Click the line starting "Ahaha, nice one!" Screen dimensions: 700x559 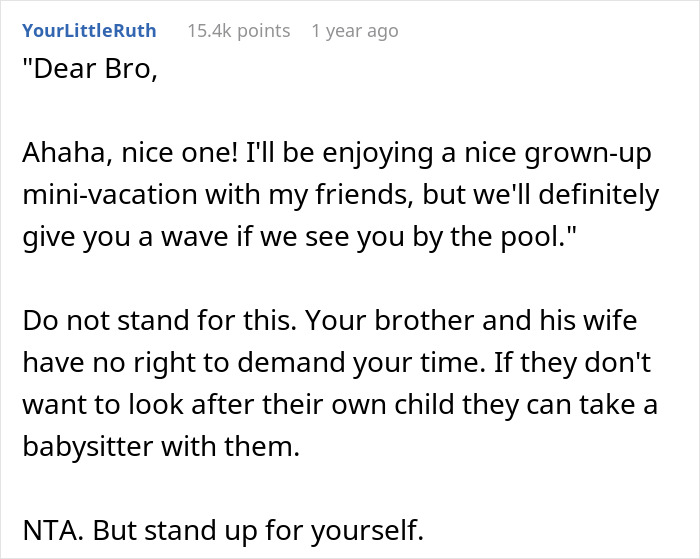[x=337, y=153]
